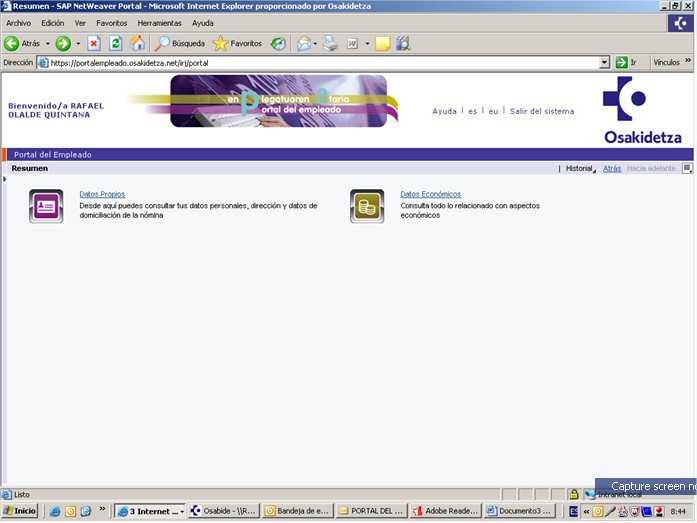Click the Stop loading red X icon

click(94, 43)
